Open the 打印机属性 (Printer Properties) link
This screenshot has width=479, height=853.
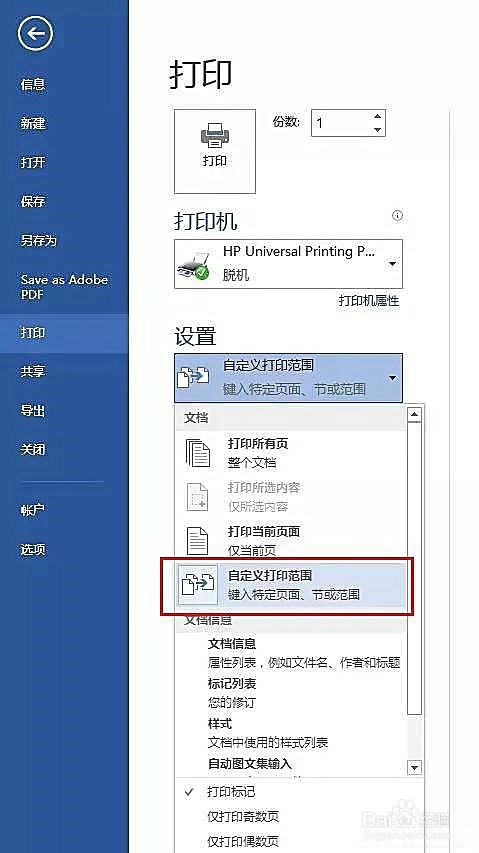[369, 300]
